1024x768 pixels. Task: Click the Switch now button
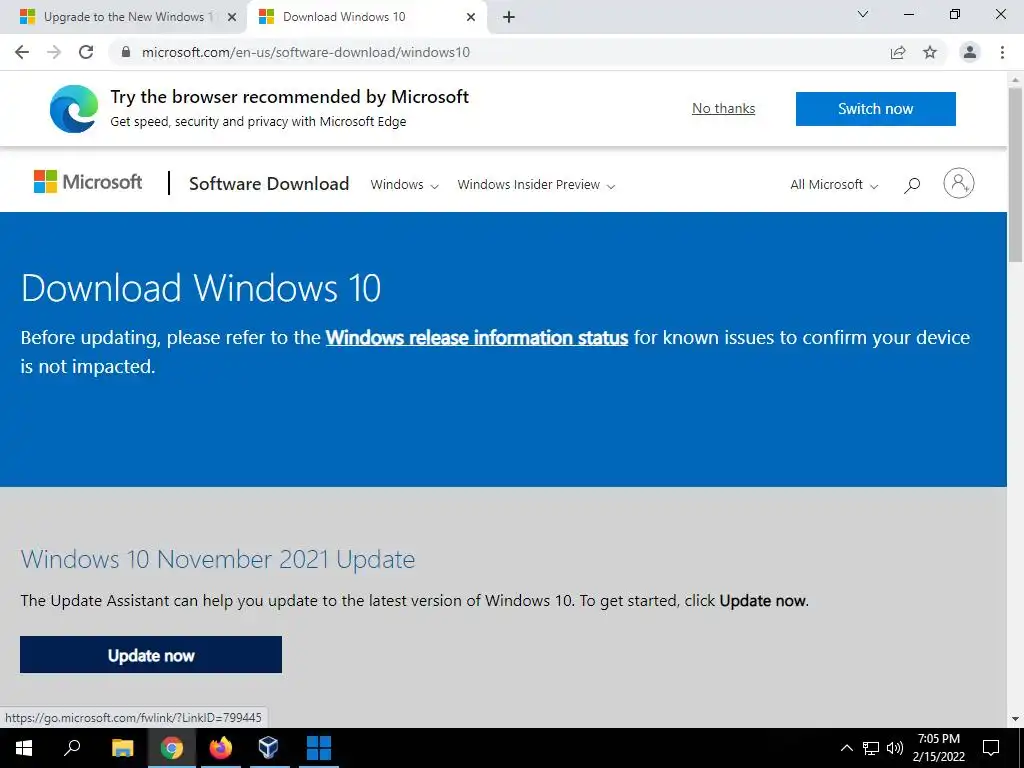click(x=876, y=108)
